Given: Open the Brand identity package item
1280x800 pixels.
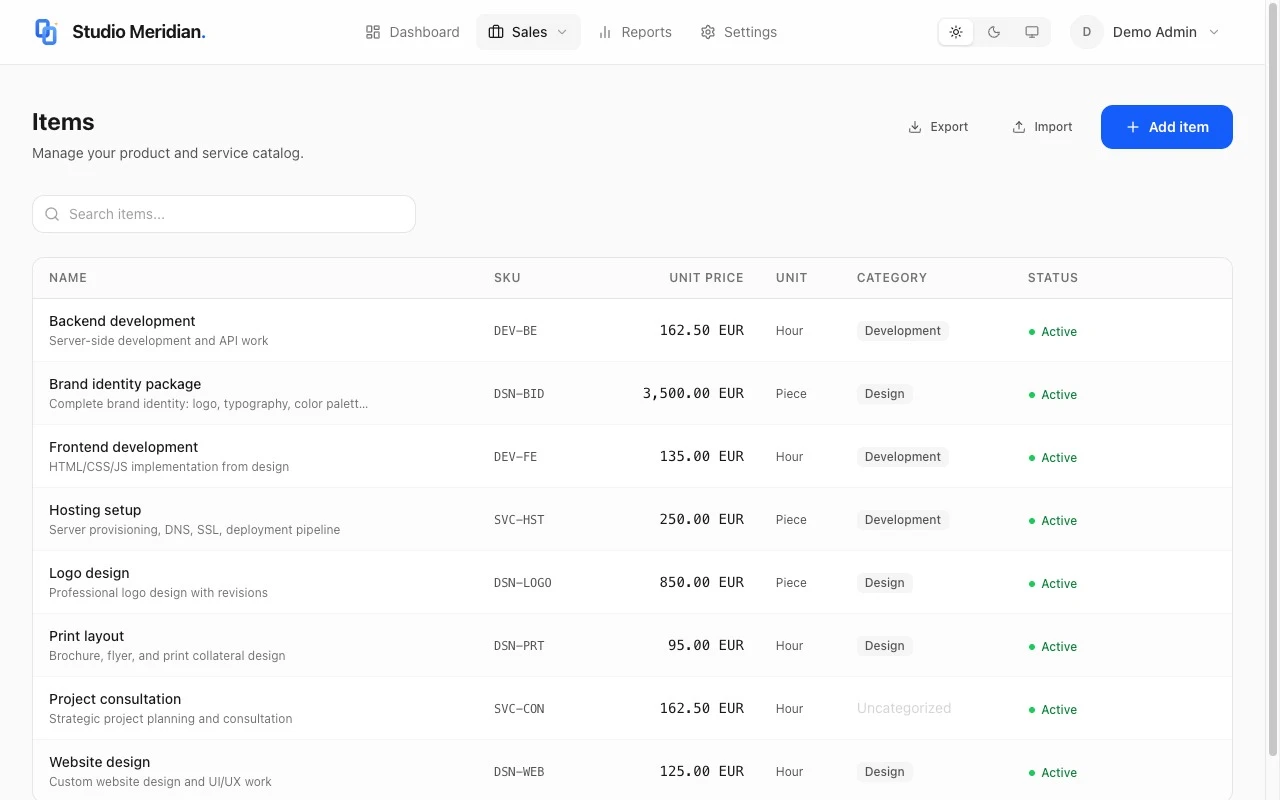Looking at the screenshot, I should [x=125, y=384].
